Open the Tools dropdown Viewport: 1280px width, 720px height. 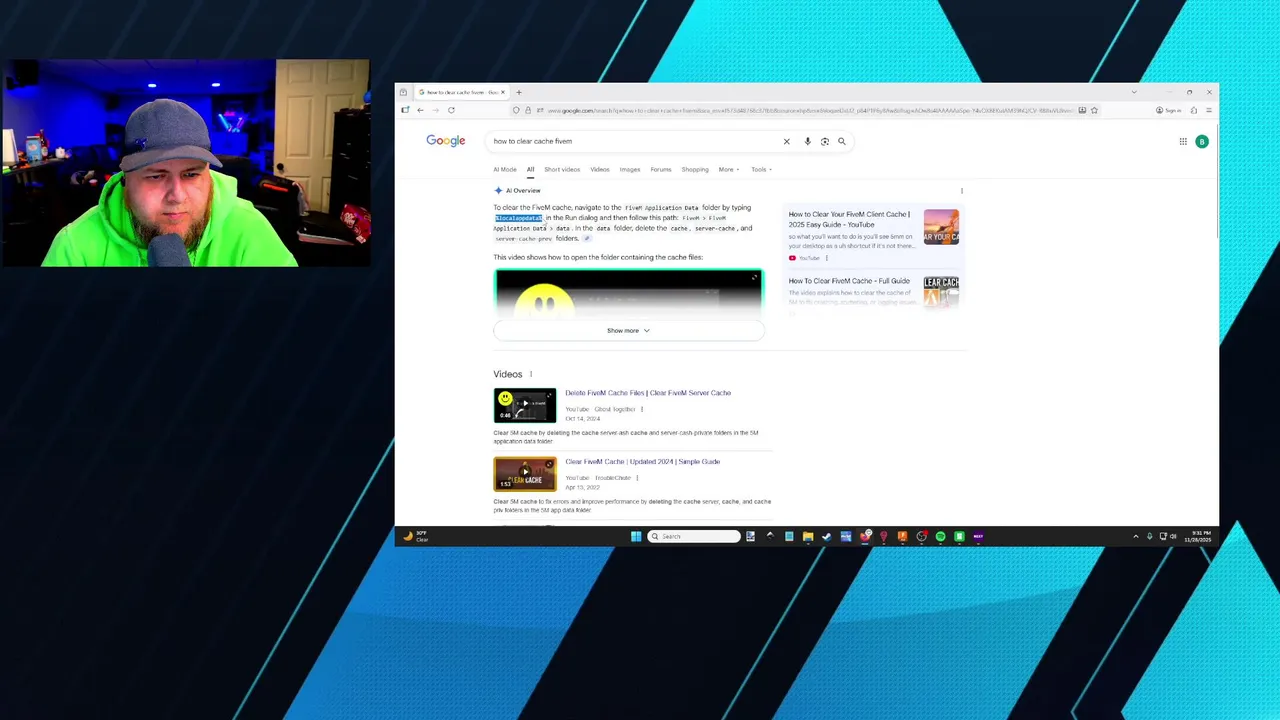coord(761,169)
